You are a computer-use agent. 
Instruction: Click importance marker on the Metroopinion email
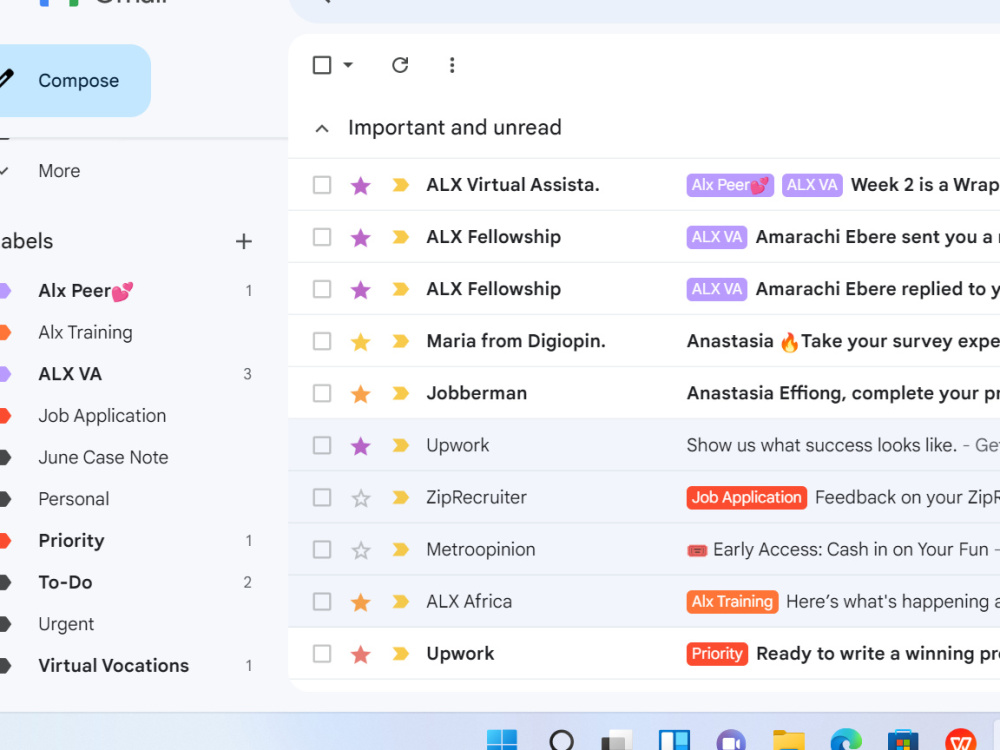[x=401, y=550]
